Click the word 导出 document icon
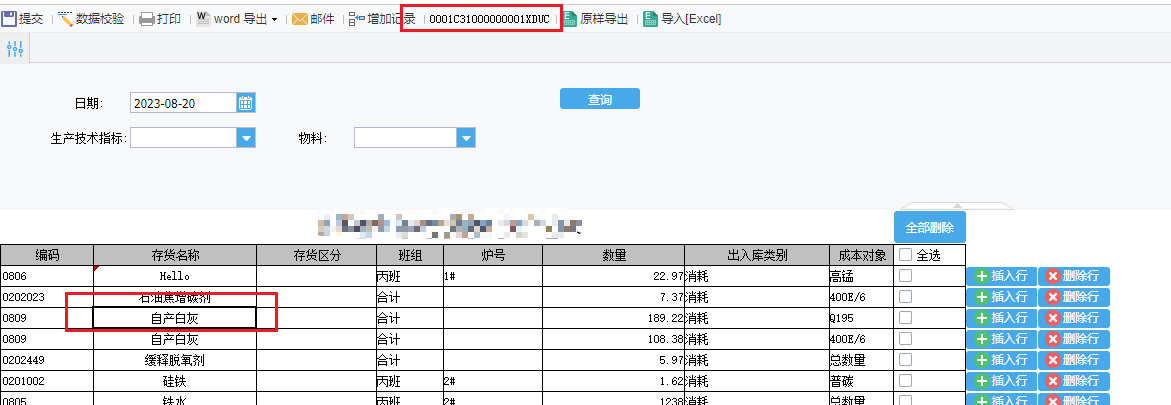The width and height of the screenshot is (1171, 405). pyautogui.click(x=203, y=19)
